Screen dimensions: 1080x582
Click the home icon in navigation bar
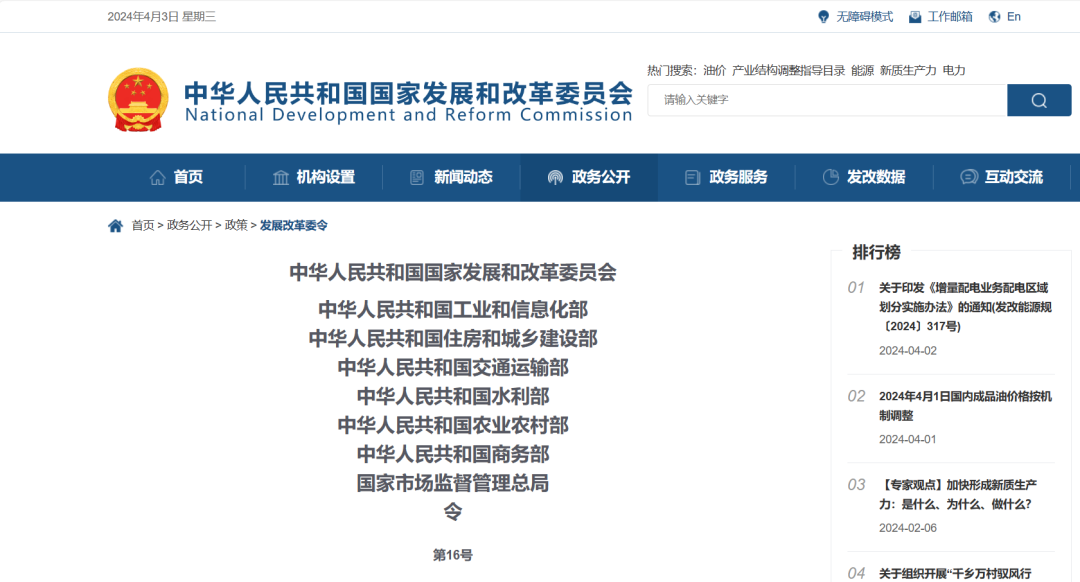coord(157,177)
